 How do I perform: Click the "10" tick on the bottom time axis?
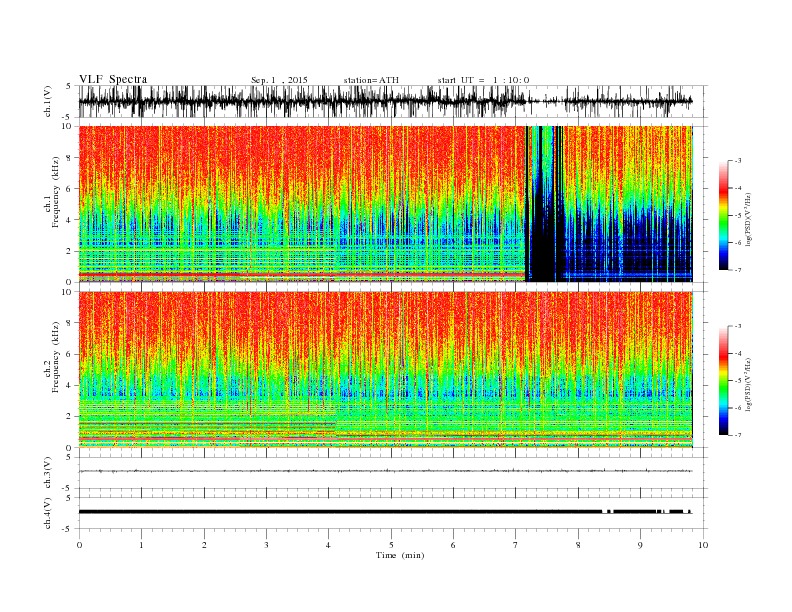(x=703, y=545)
